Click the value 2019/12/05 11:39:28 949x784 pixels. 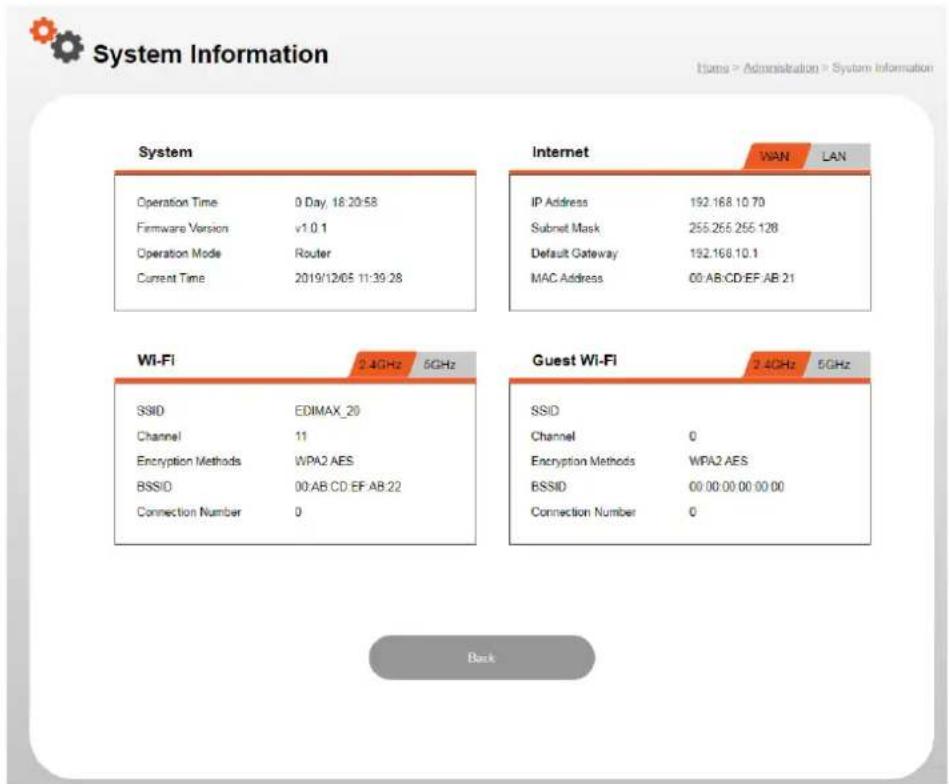(349, 278)
